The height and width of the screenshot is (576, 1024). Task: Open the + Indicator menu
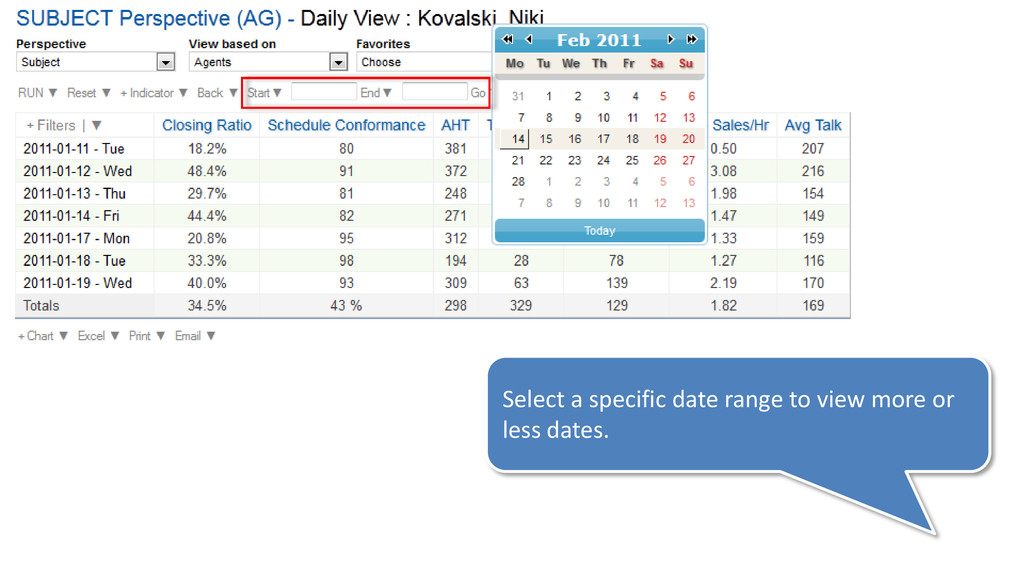tap(154, 93)
